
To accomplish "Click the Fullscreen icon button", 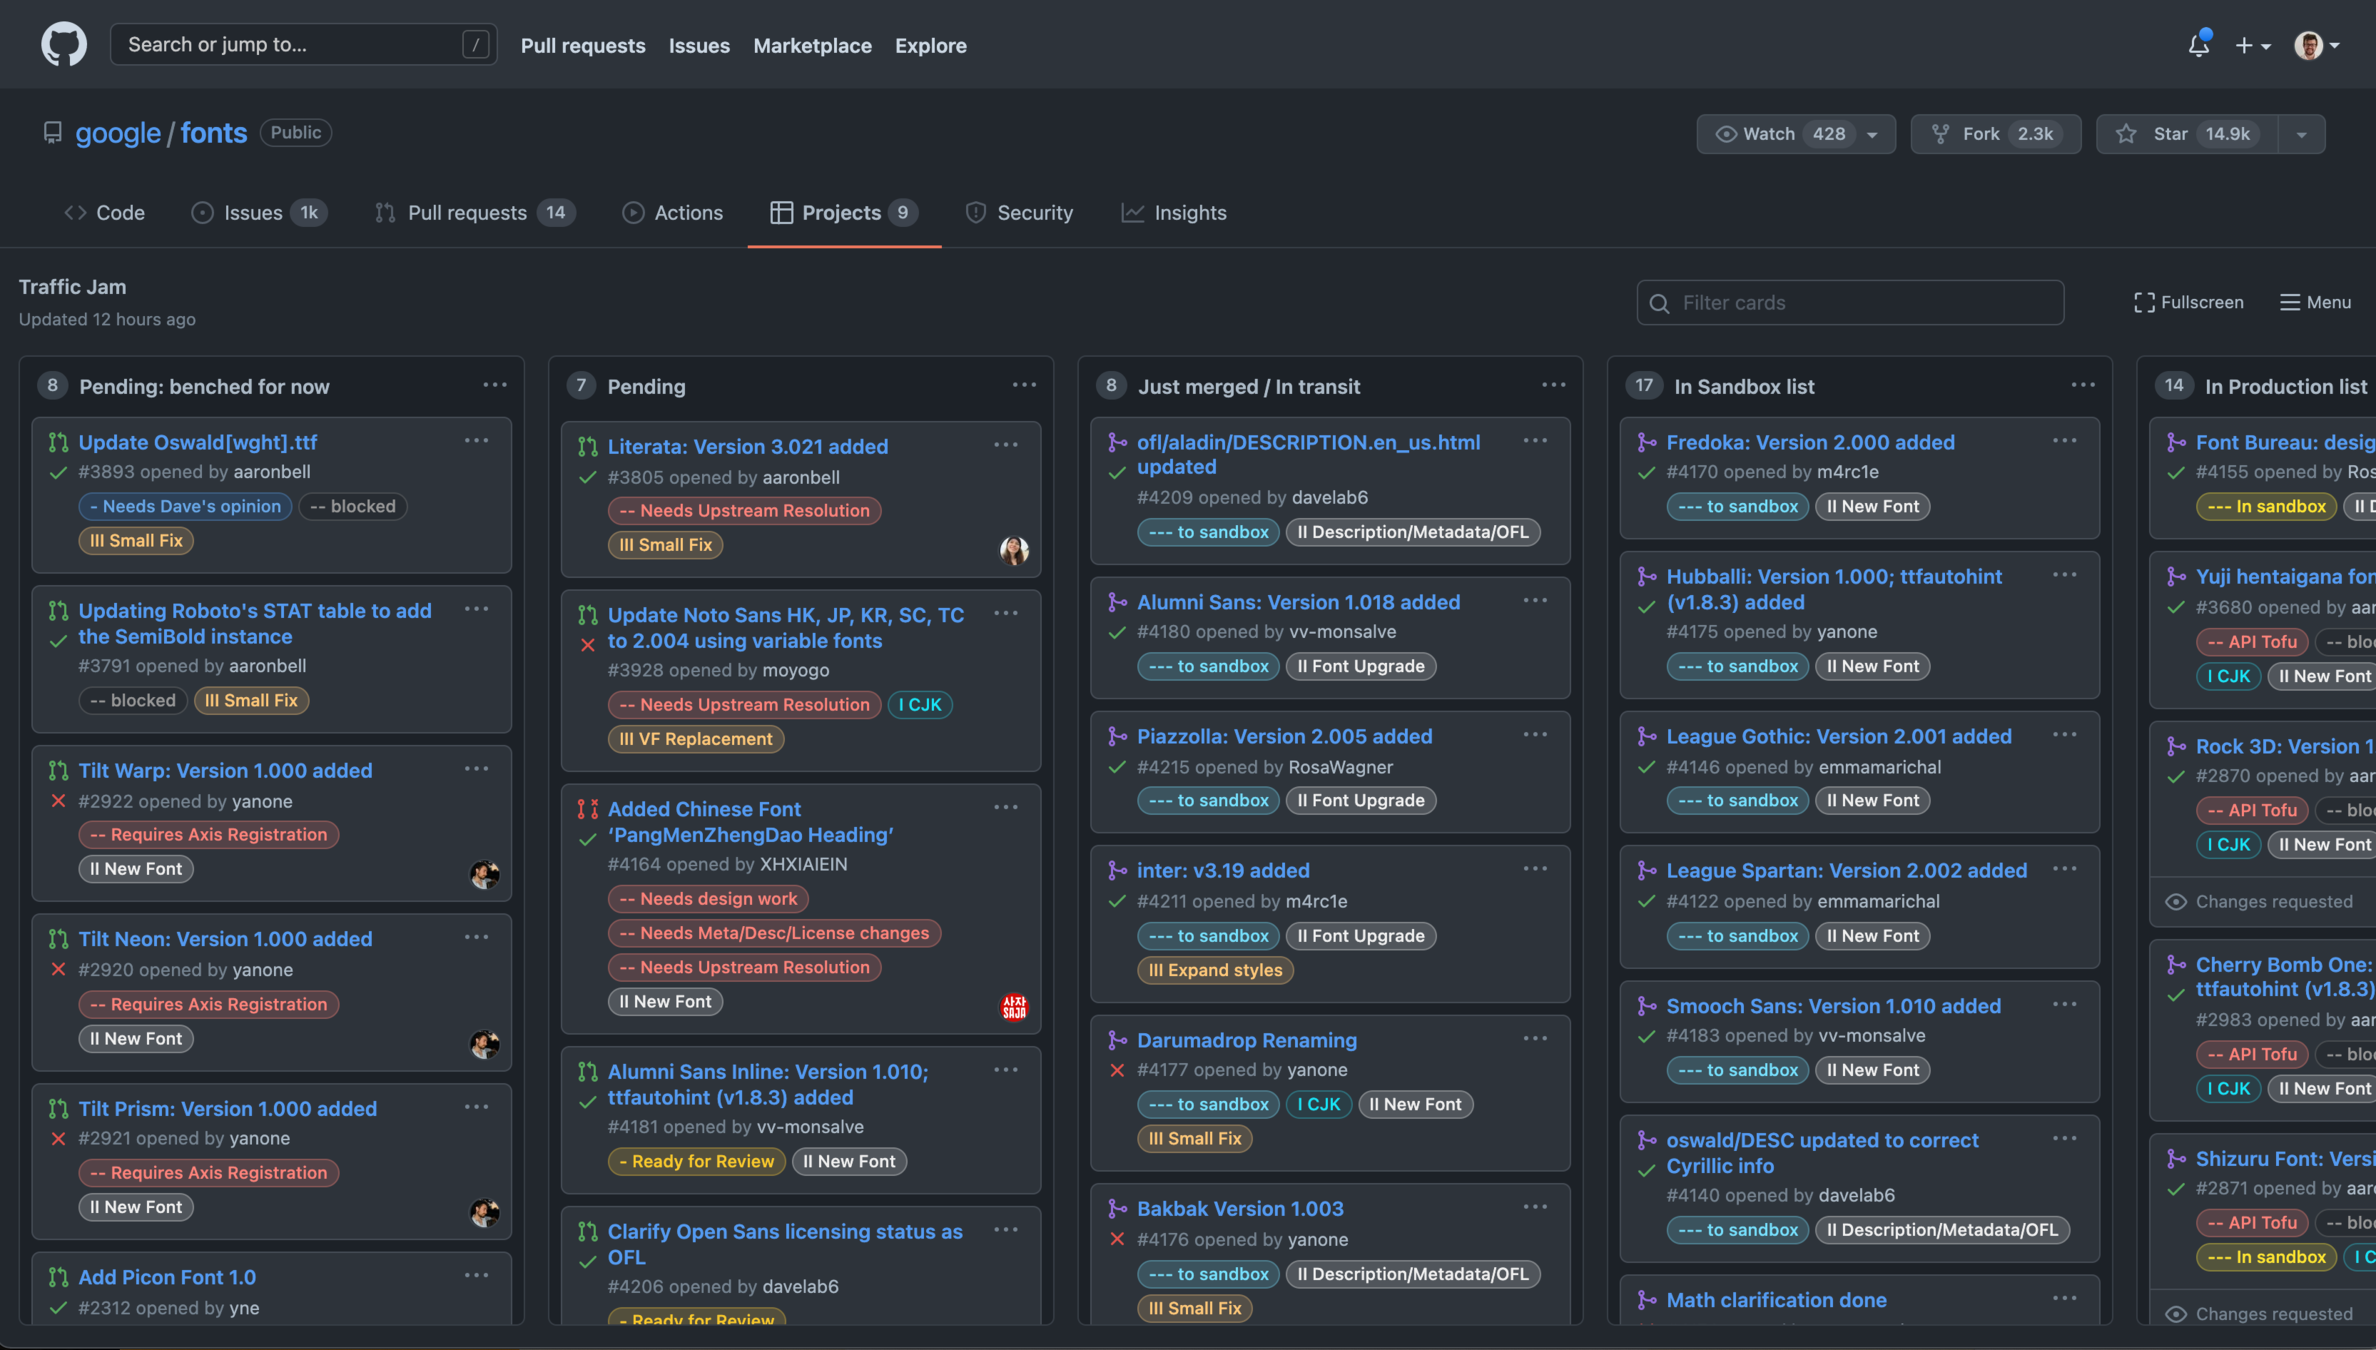I will [x=2144, y=302].
